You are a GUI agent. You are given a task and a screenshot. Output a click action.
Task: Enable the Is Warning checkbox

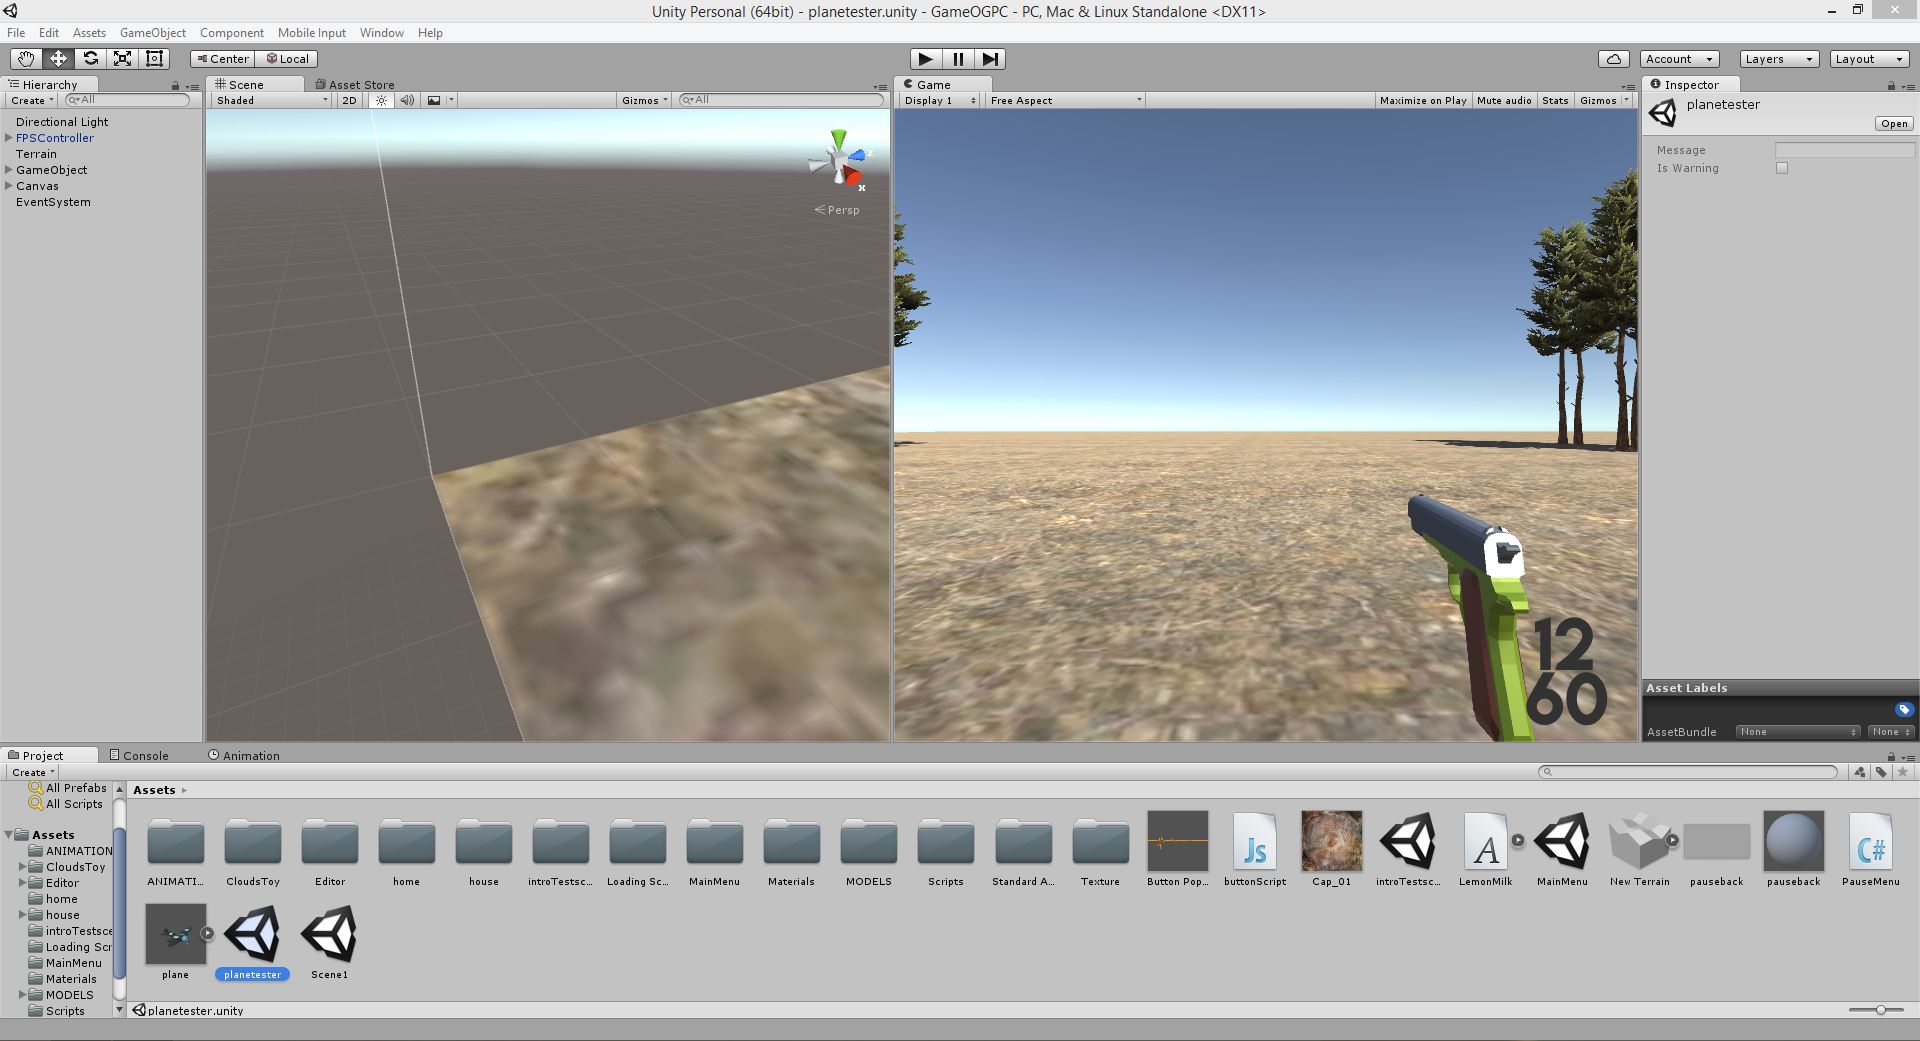[1782, 168]
